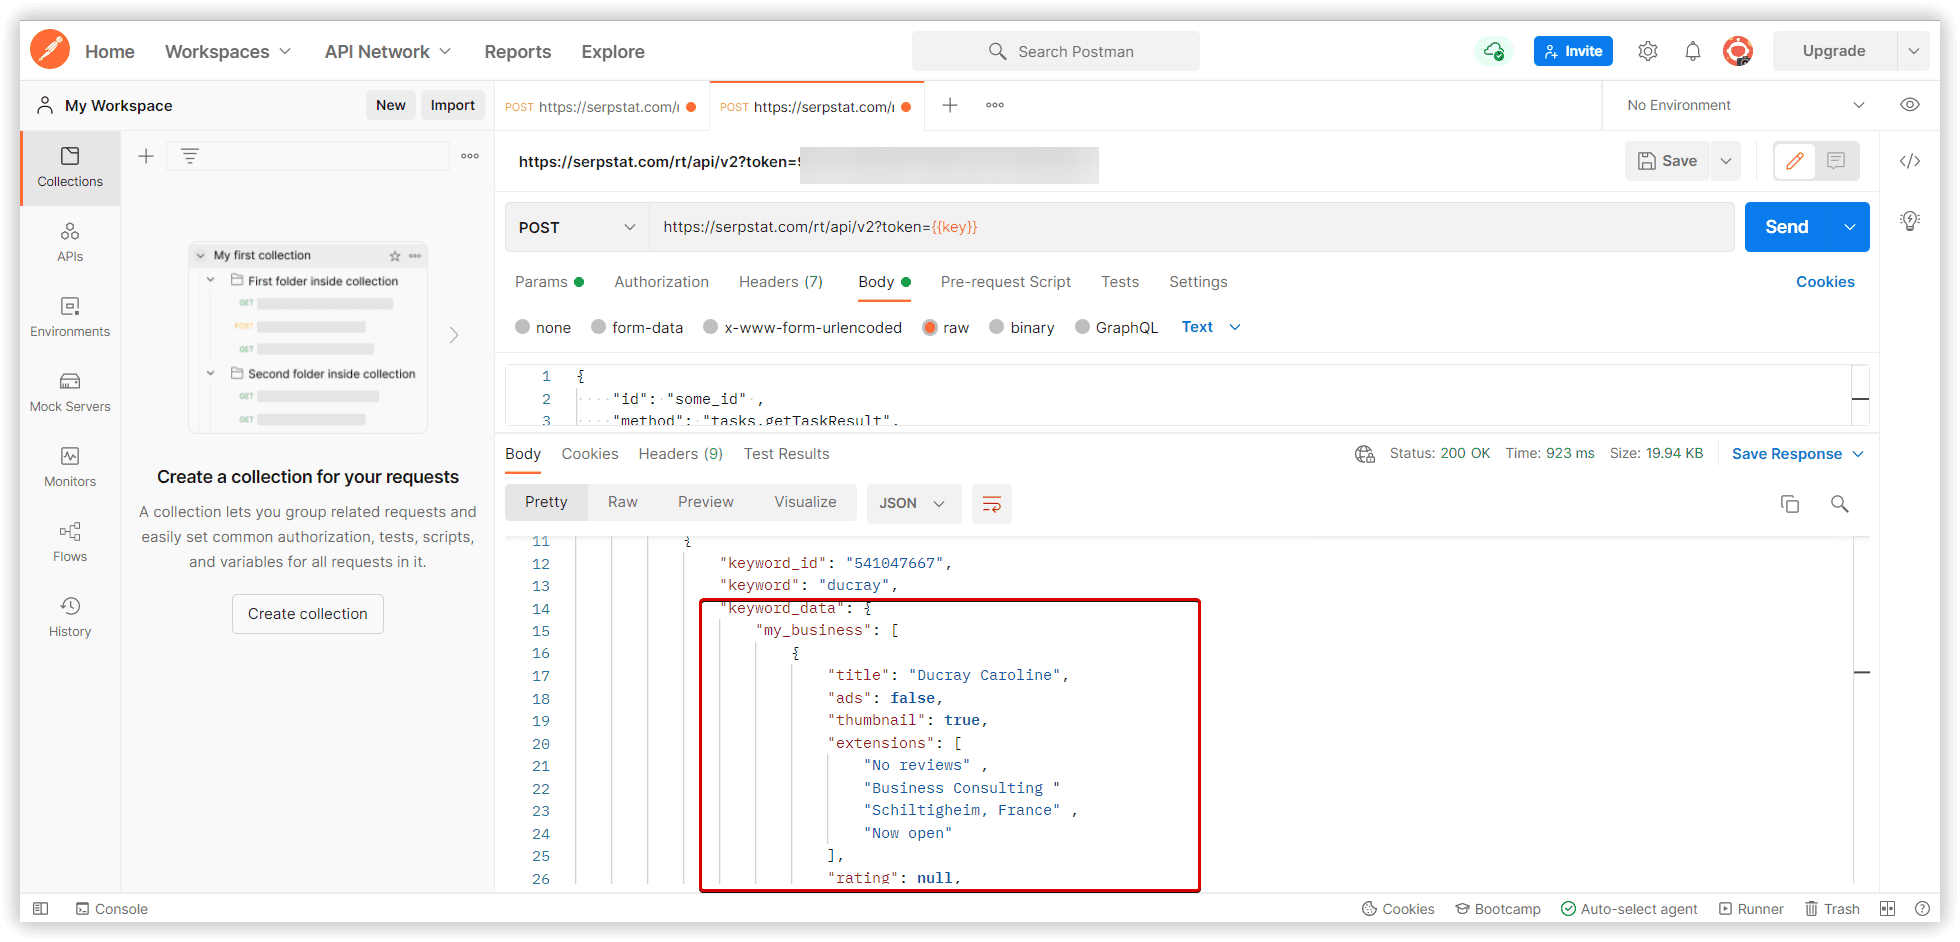Viewport: 1960px width, 942px height.
Task: Expand the Save Response dropdown
Action: click(x=1858, y=454)
